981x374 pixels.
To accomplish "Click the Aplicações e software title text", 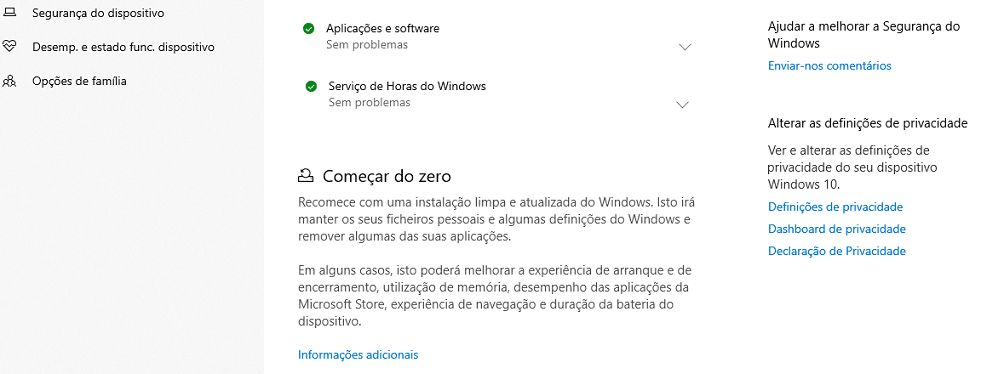I will (x=382, y=28).
